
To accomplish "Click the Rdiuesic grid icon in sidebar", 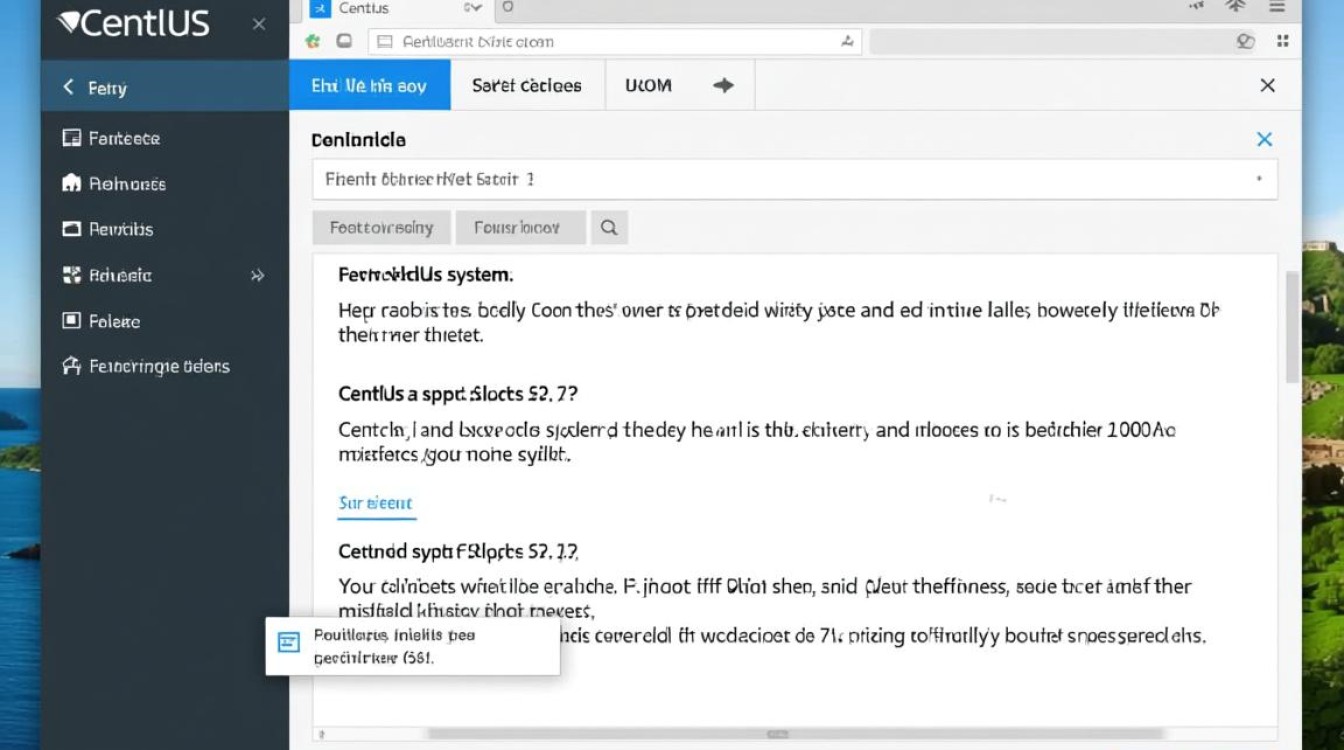I will [71, 275].
